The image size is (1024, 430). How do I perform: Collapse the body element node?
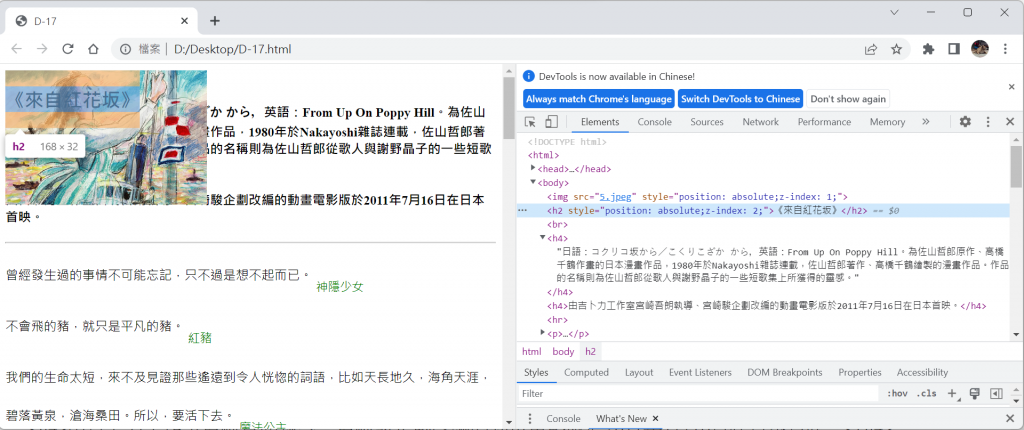pos(533,182)
